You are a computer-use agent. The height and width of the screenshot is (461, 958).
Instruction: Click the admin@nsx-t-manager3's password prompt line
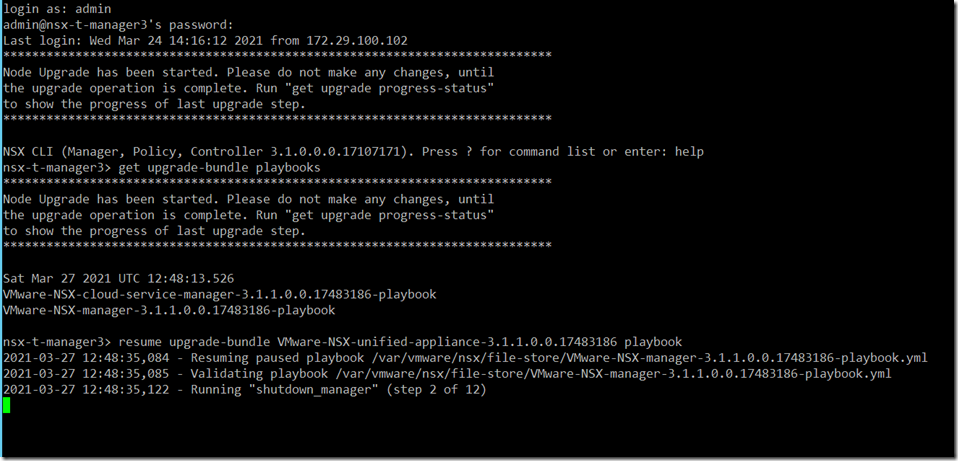pyautogui.click(x=118, y=25)
